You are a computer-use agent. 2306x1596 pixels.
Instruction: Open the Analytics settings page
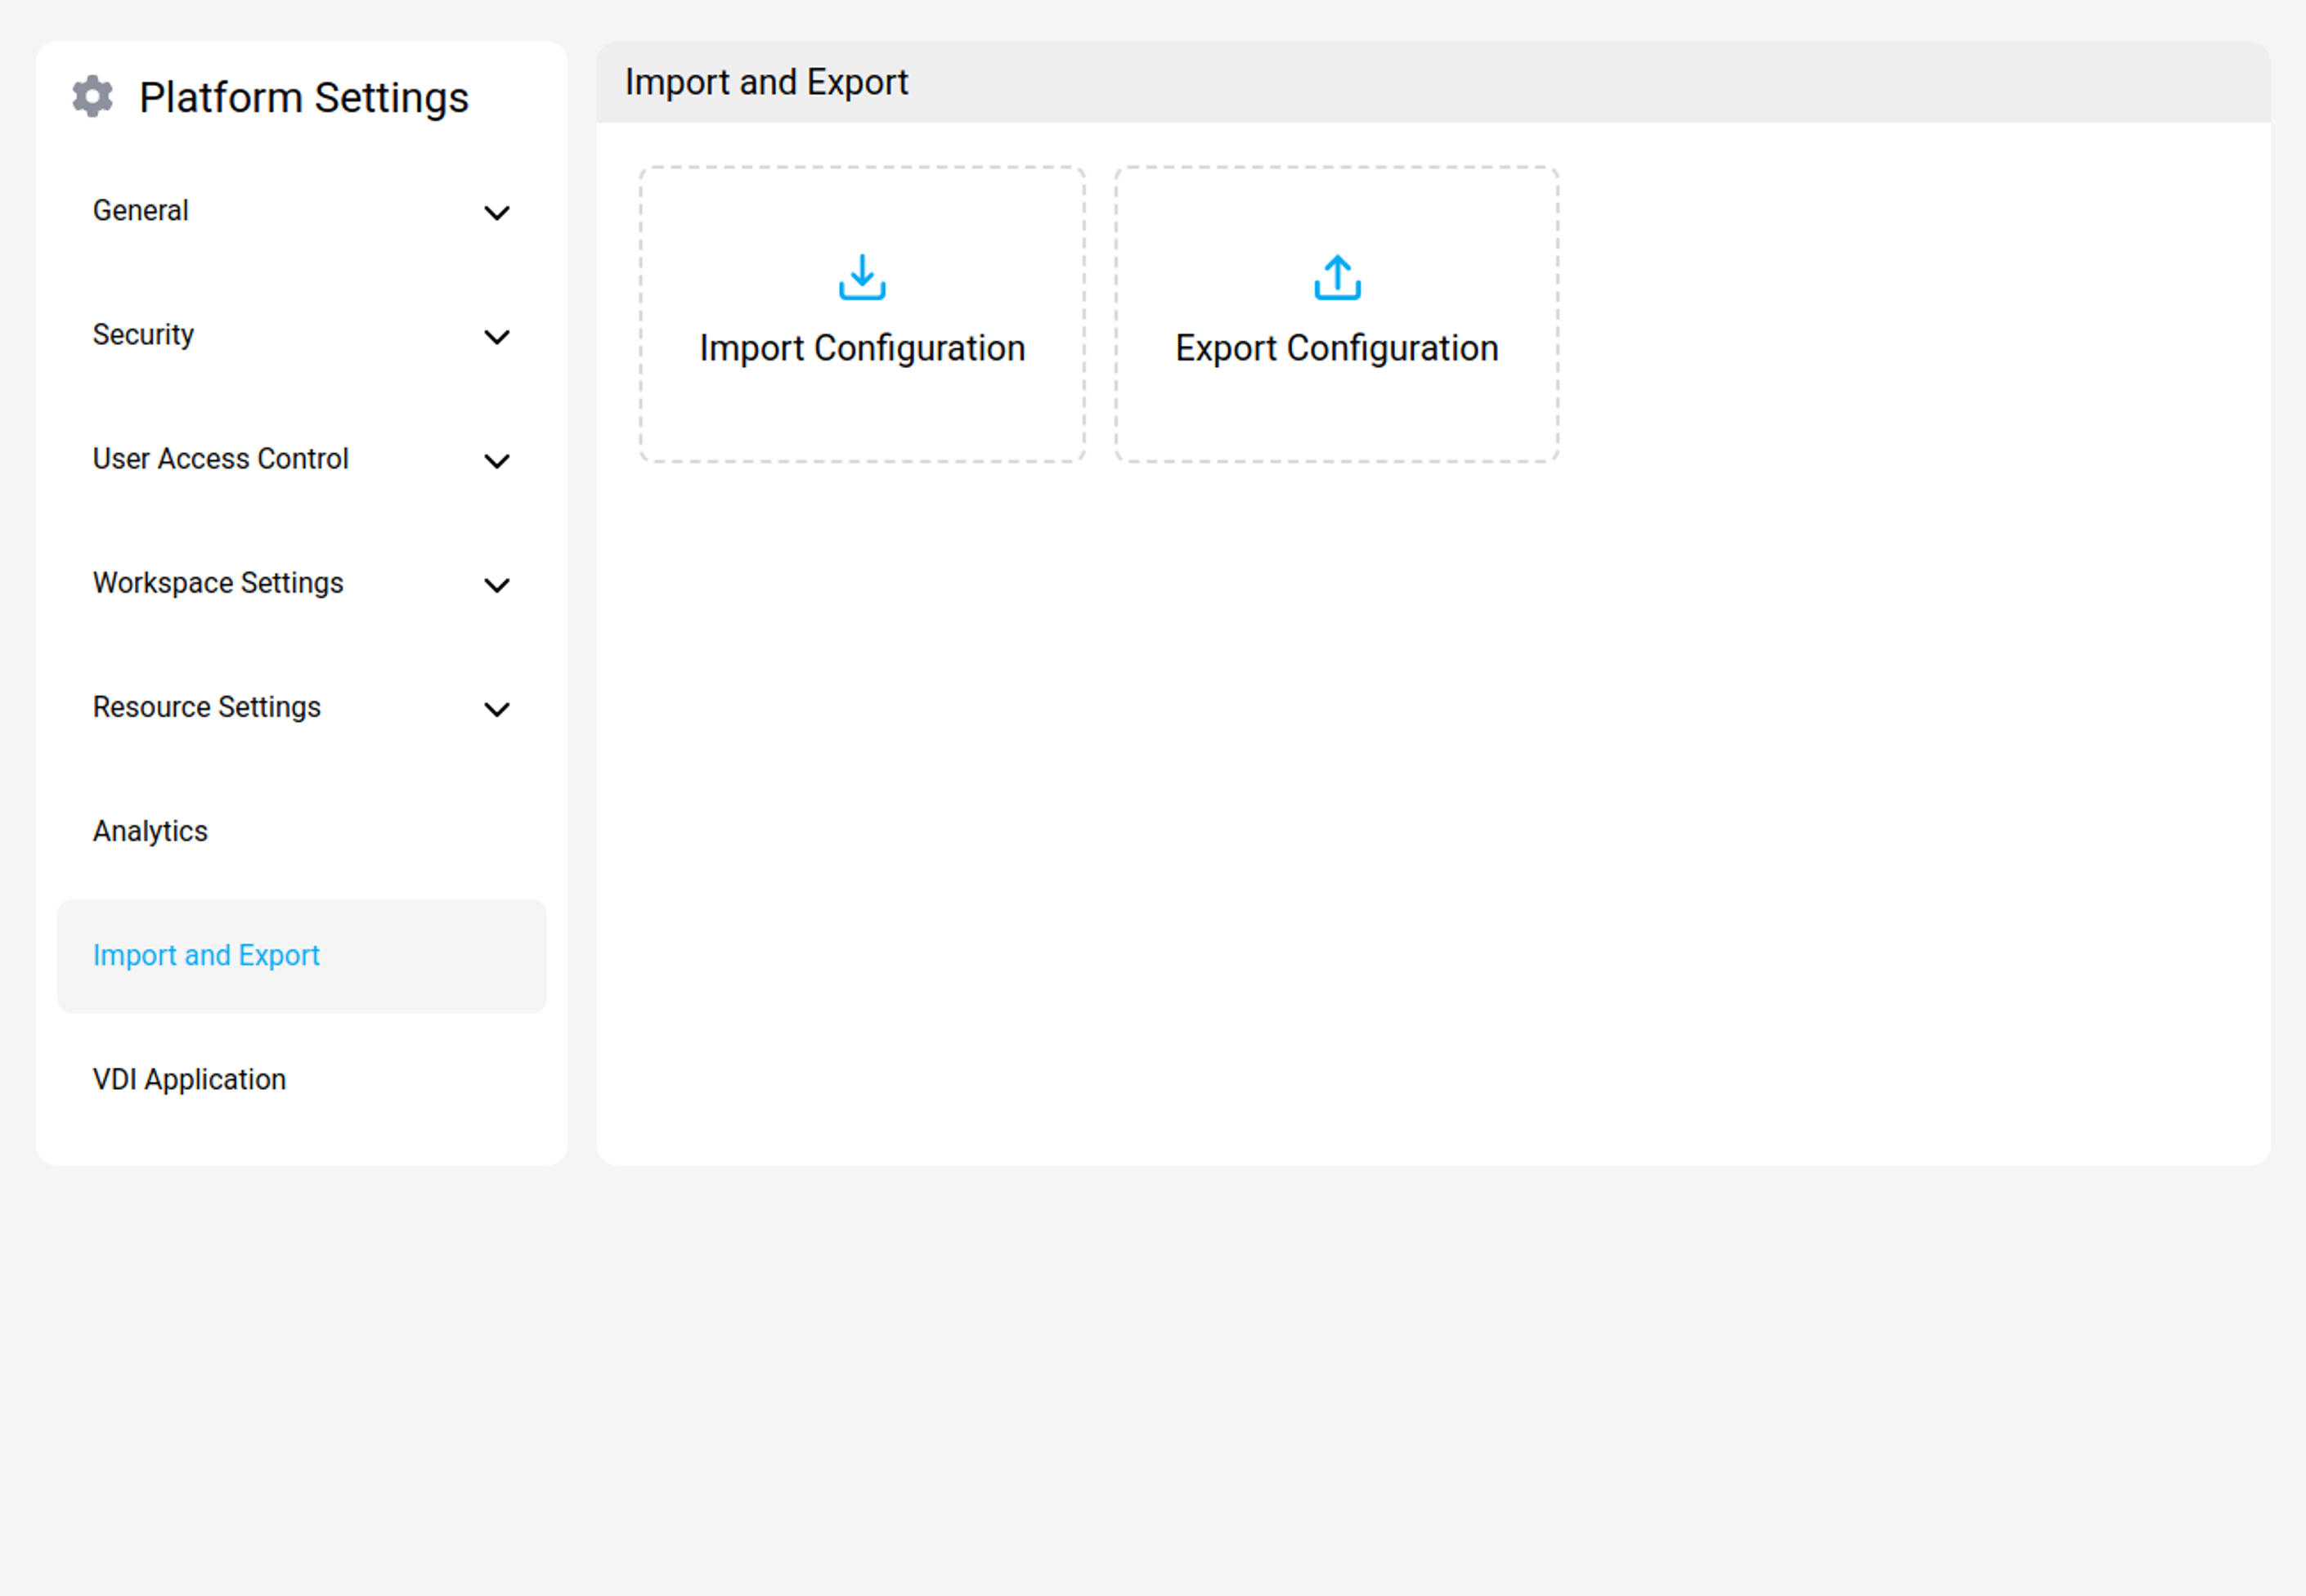[x=150, y=831]
